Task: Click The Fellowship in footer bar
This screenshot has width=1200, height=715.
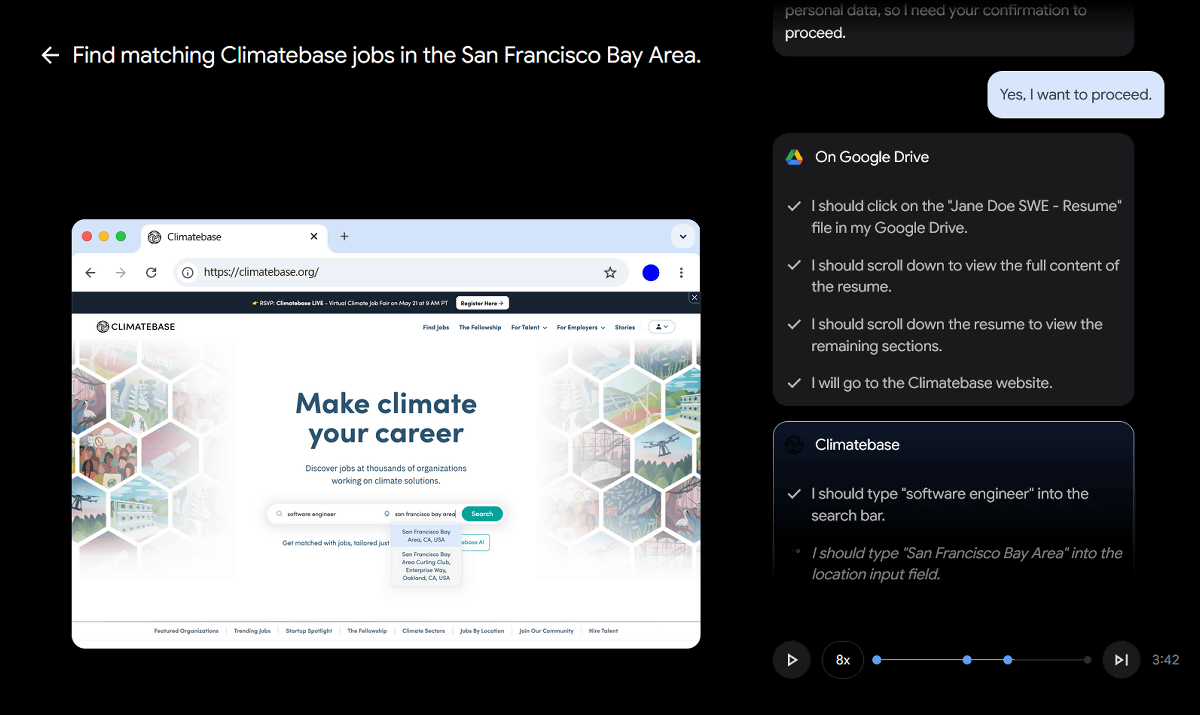Action: [x=367, y=631]
